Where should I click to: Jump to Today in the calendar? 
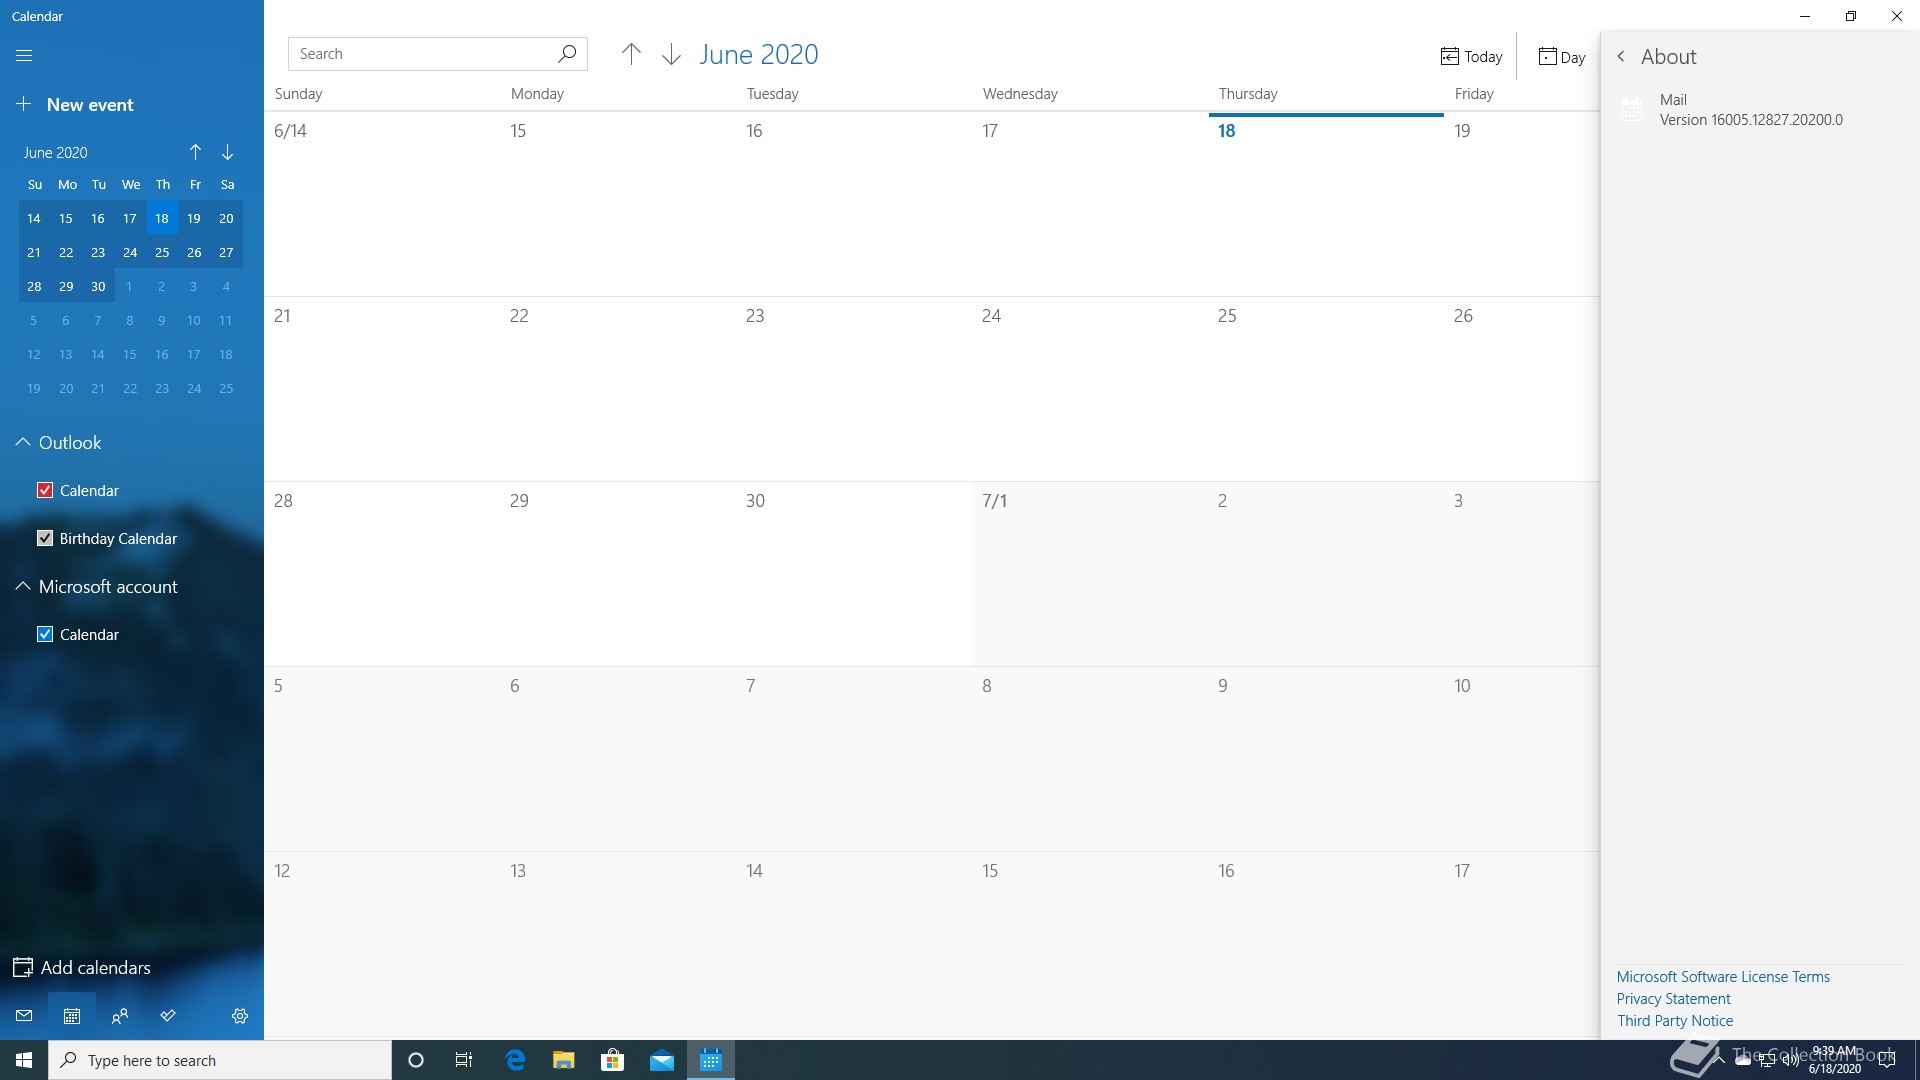(x=1471, y=57)
